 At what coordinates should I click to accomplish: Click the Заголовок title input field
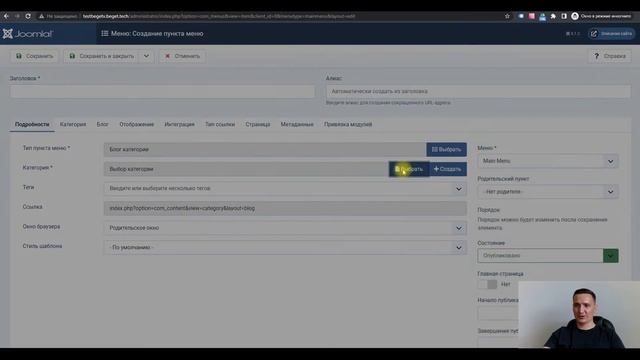[162, 91]
